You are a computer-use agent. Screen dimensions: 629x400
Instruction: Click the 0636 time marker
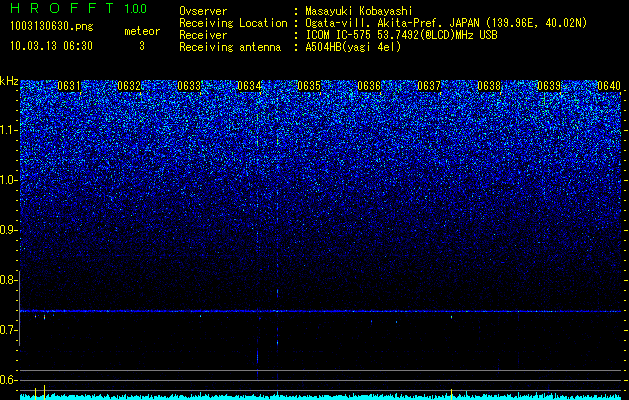coord(369,86)
